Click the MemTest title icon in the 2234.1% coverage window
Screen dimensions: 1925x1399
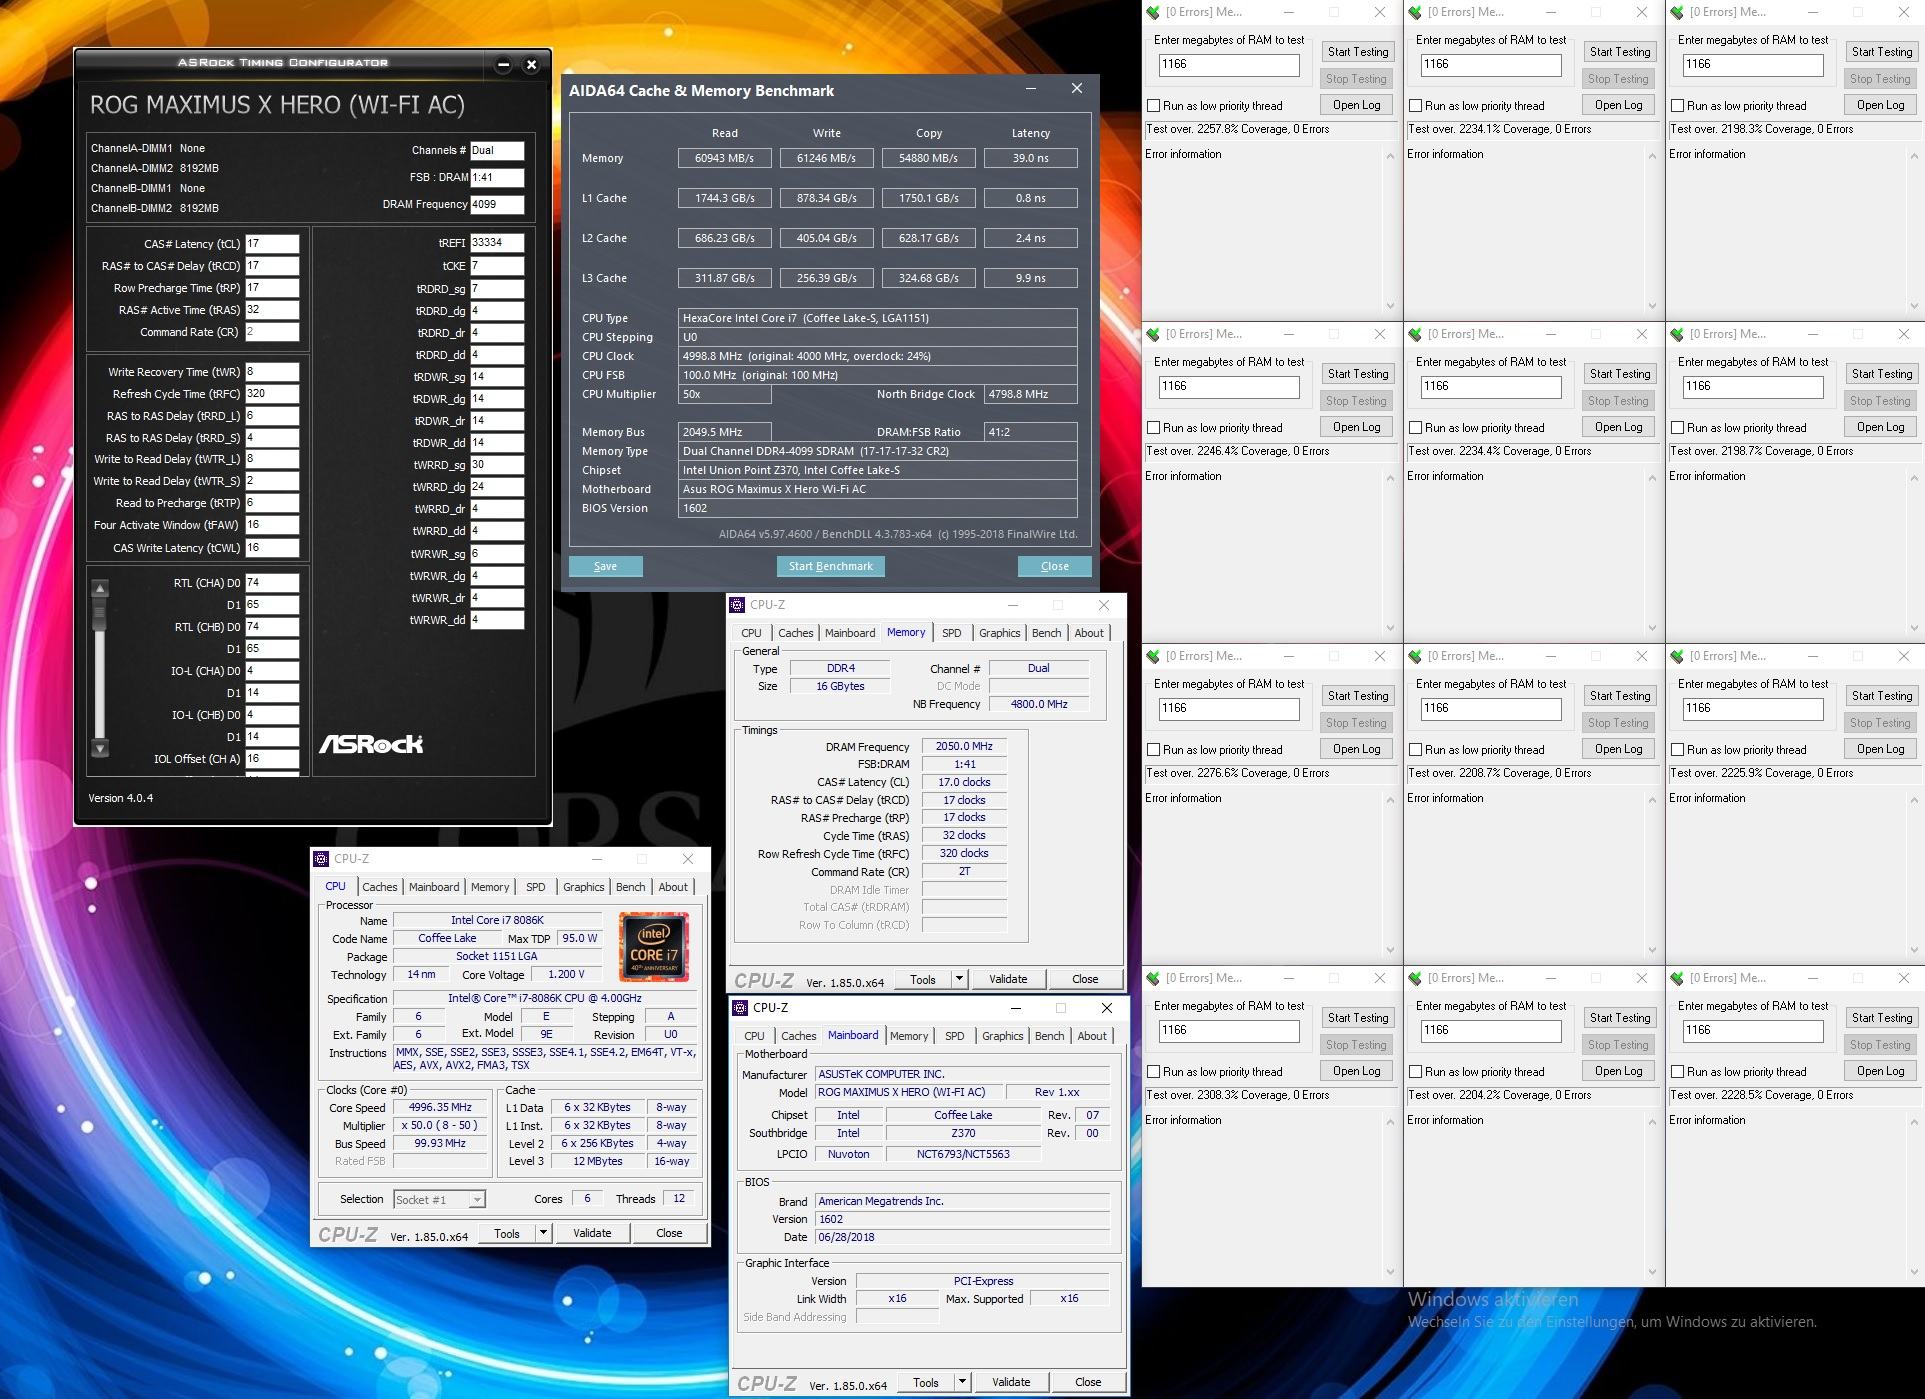click(x=1415, y=12)
